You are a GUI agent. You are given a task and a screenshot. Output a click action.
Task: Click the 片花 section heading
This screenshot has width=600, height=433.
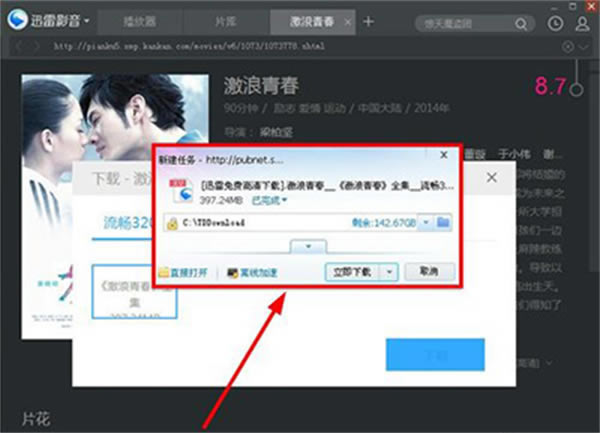pyautogui.click(x=36, y=419)
